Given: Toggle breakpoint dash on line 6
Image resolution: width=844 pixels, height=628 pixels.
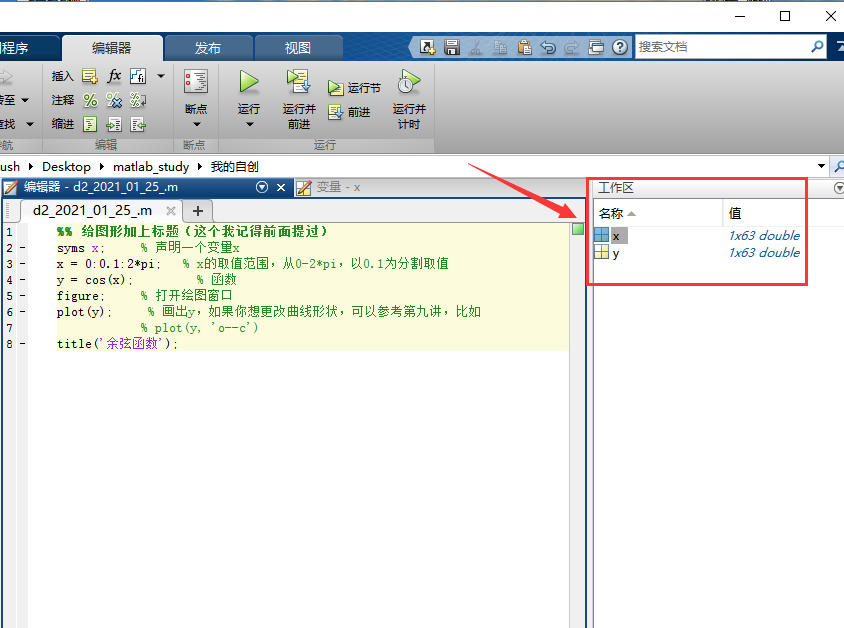Looking at the screenshot, I should (x=23, y=312).
